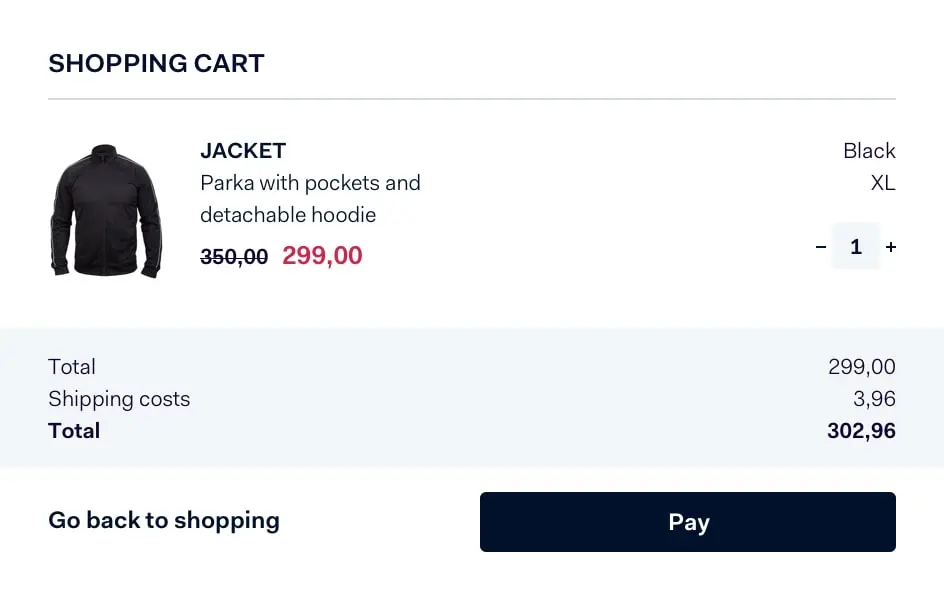Select the final Total amount 302,96

pos(861,431)
